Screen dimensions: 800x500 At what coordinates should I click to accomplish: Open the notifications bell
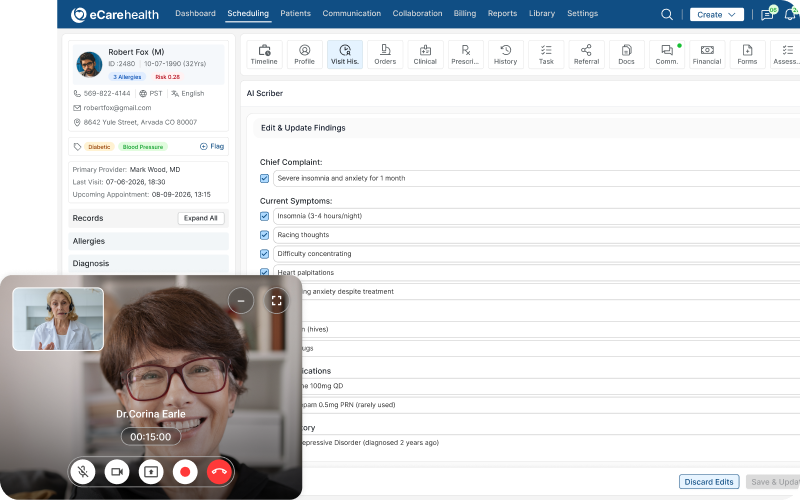click(791, 14)
